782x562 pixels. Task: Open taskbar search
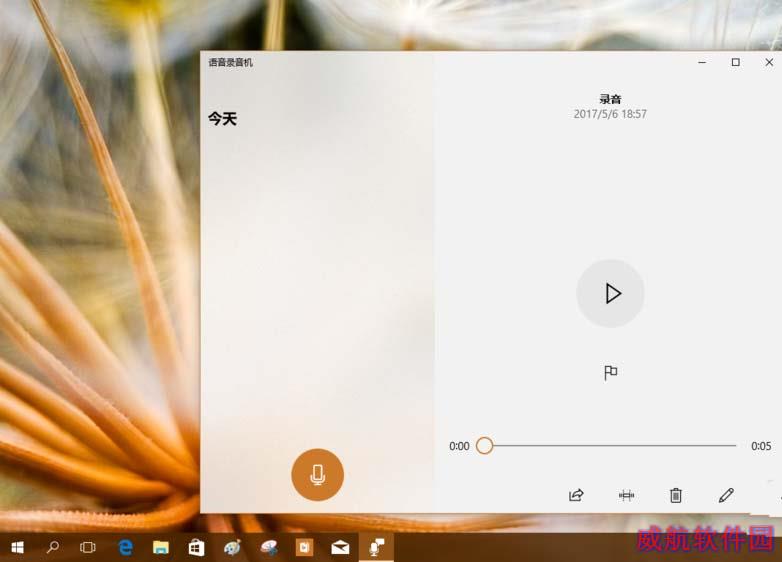tap(52, 548)
